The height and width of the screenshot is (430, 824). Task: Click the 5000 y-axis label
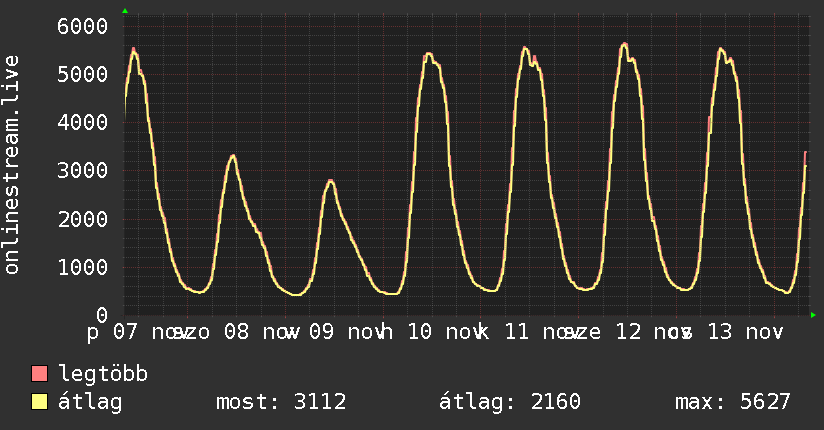click(x=81, y=74)
